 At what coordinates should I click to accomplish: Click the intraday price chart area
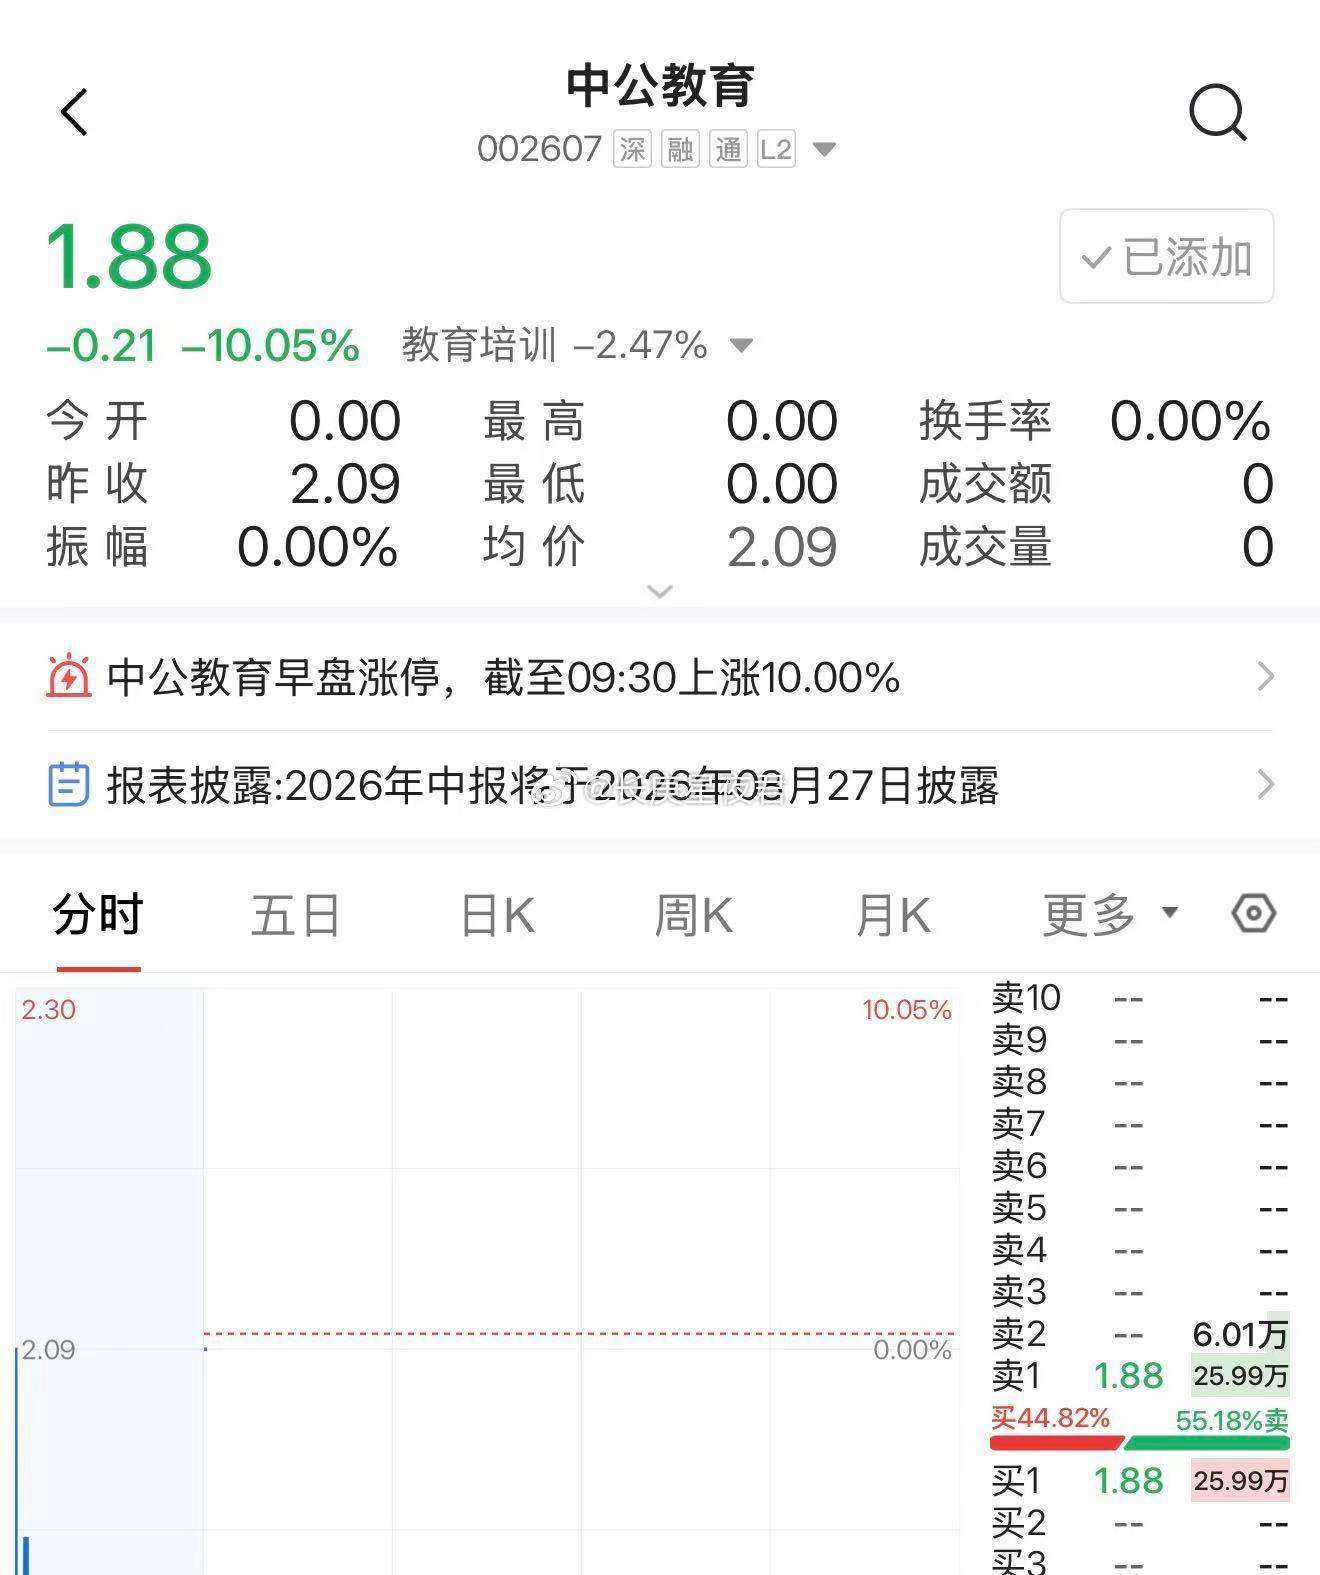tap(487, 1282)
